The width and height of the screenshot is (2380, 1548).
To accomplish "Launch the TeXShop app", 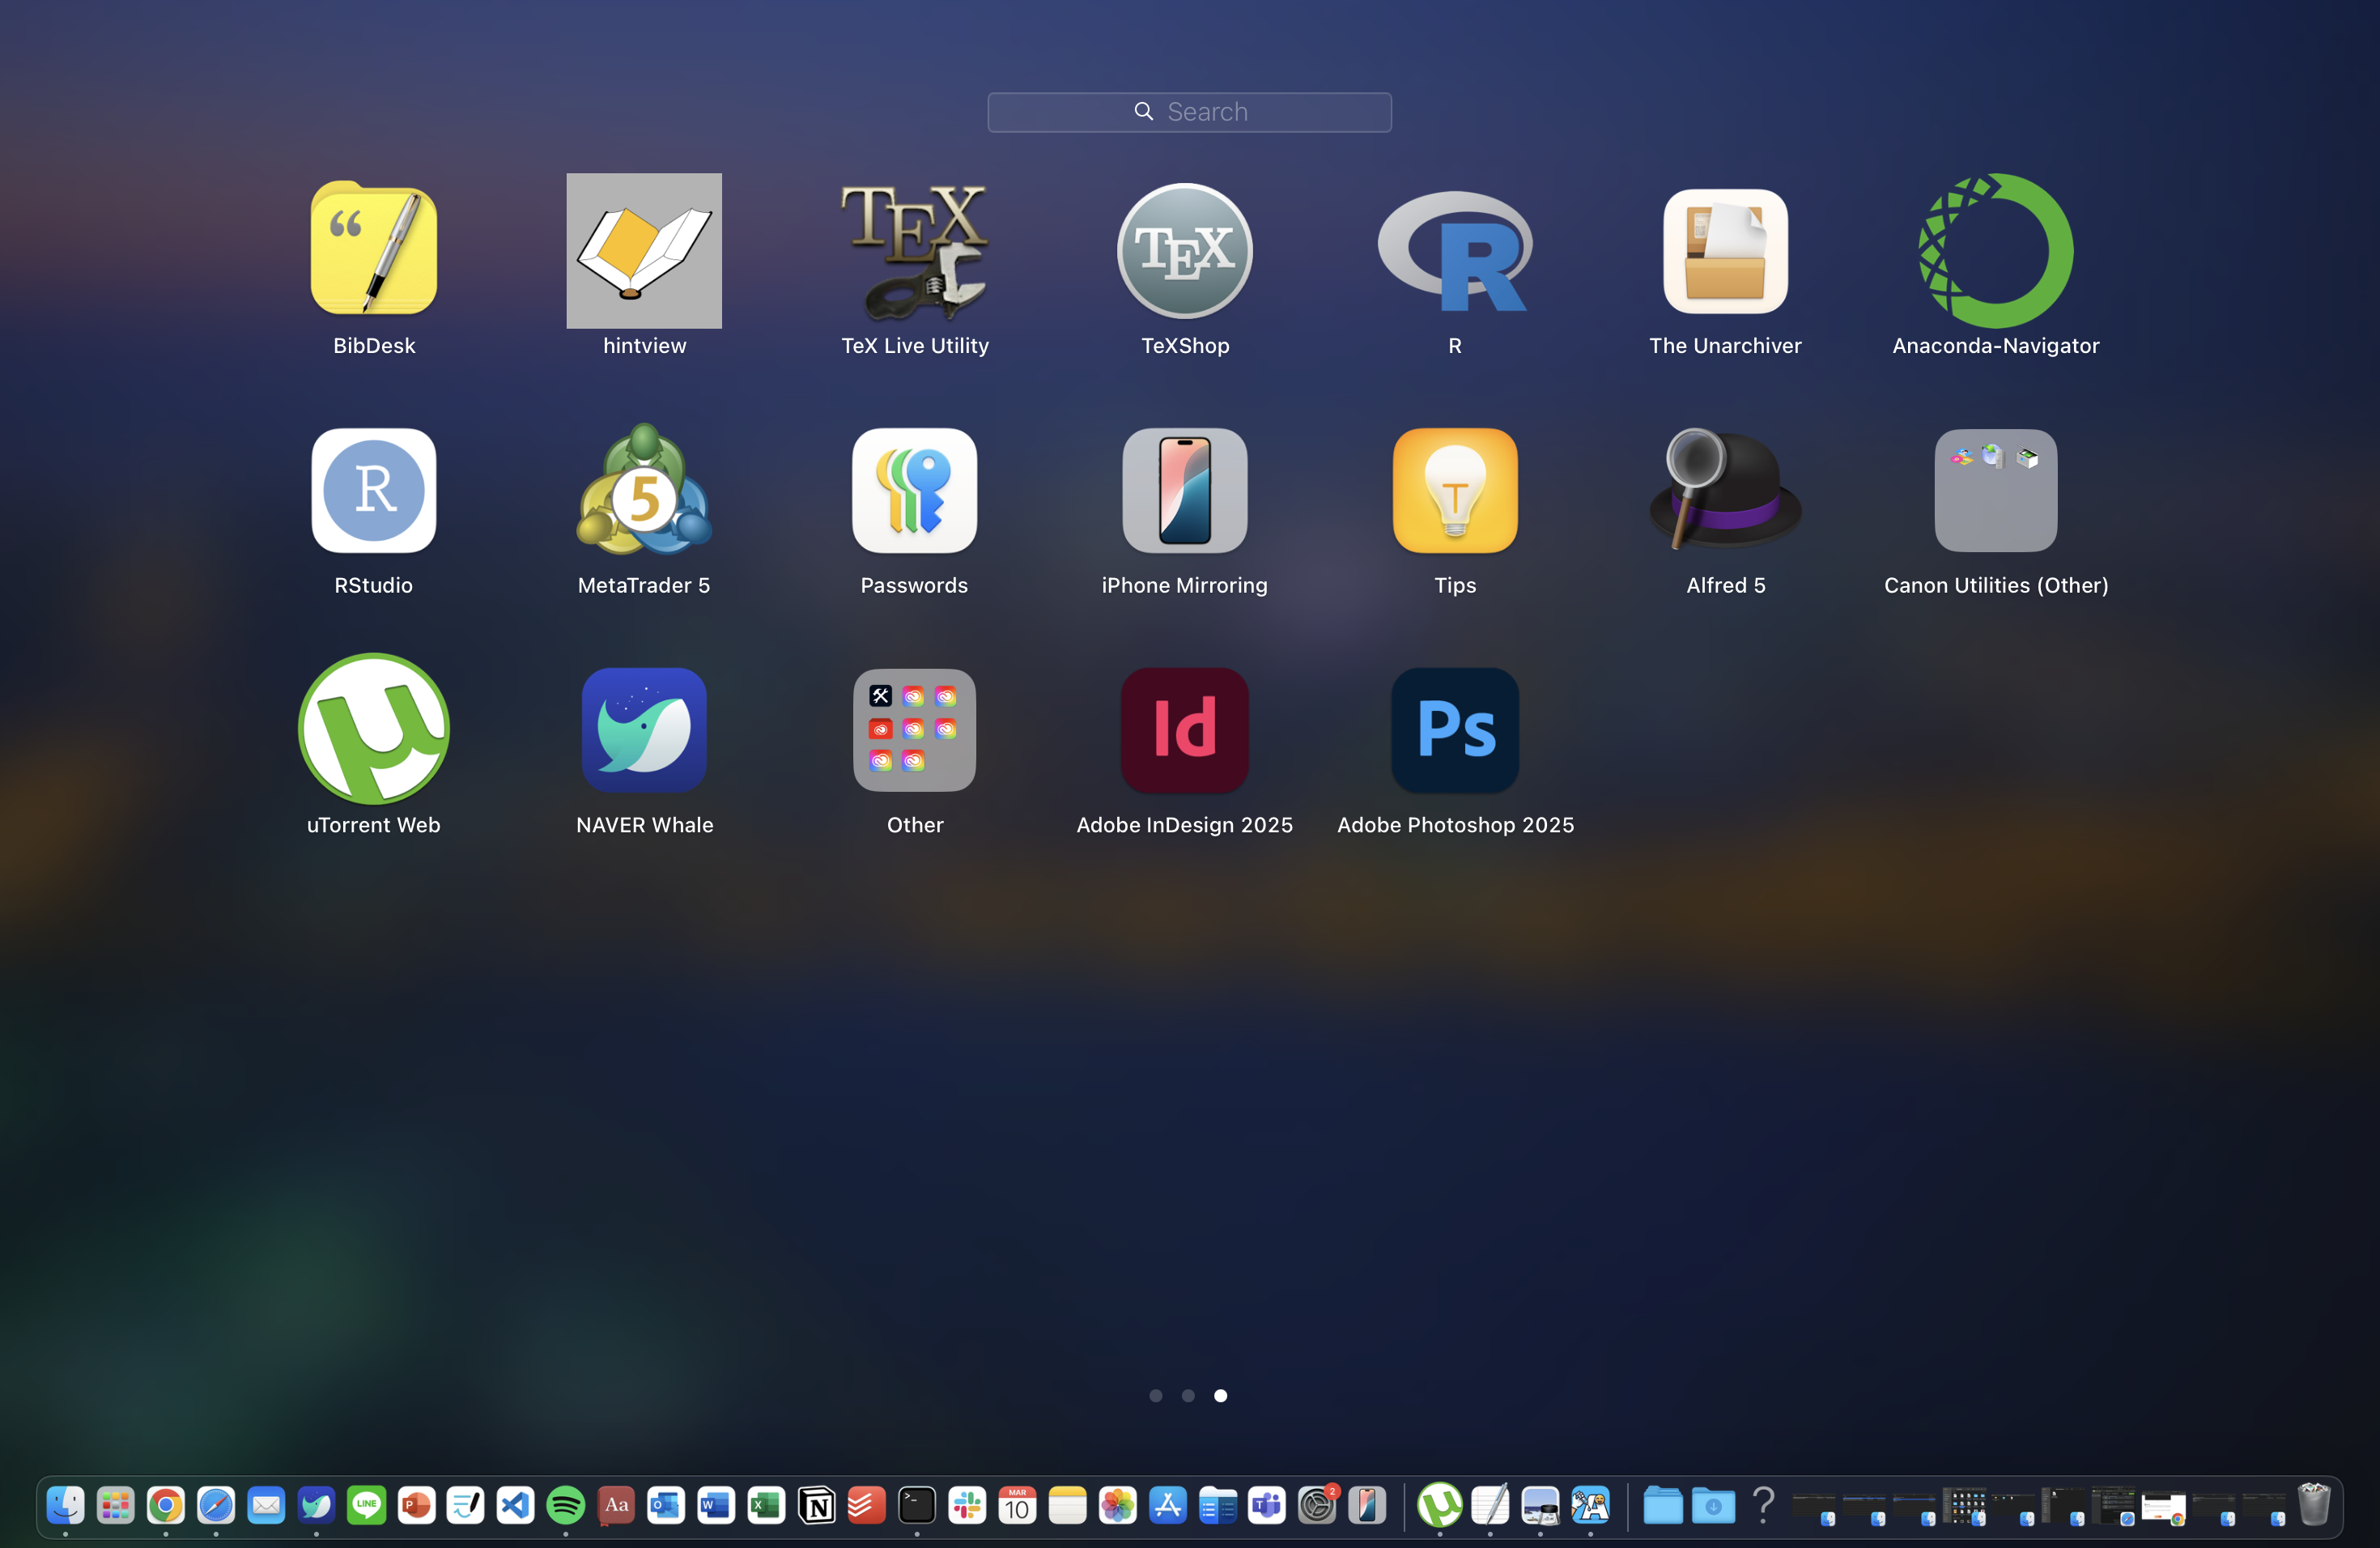I will [x=1184, y=250].
